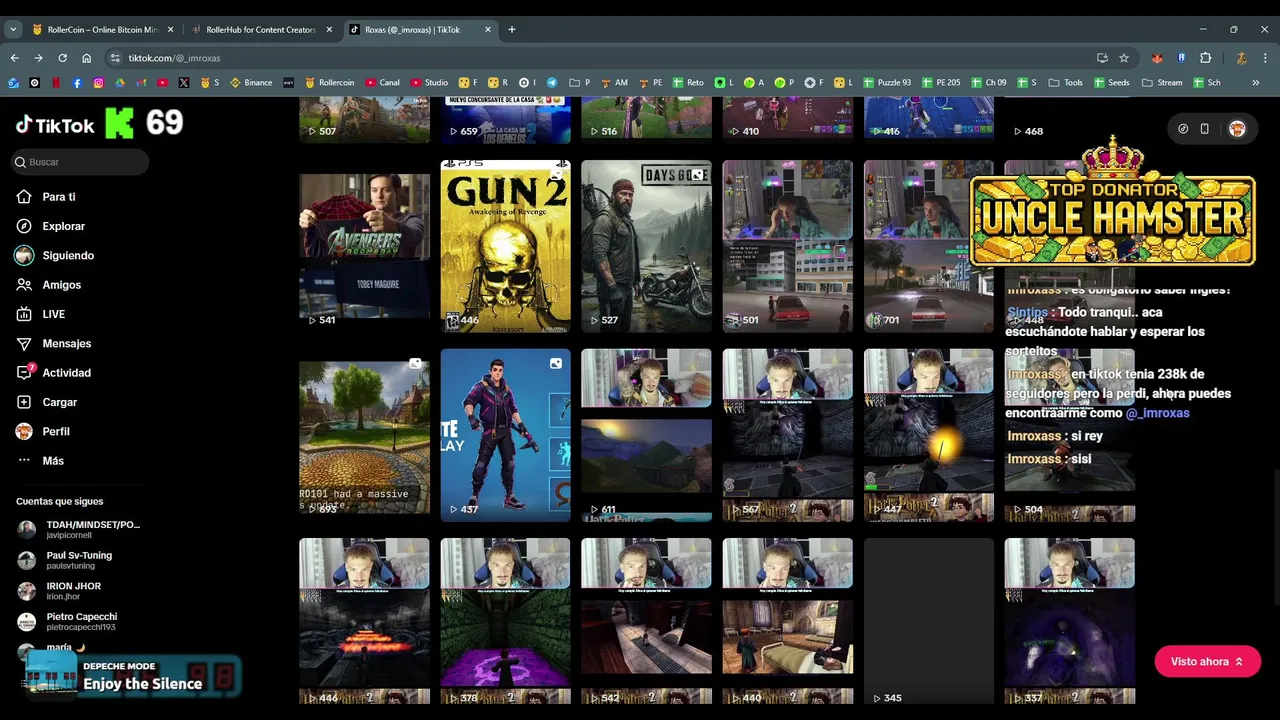Open the Studio YouTube bookmark
Screen dimensions: 1280x720
click(x=429, y=83)
